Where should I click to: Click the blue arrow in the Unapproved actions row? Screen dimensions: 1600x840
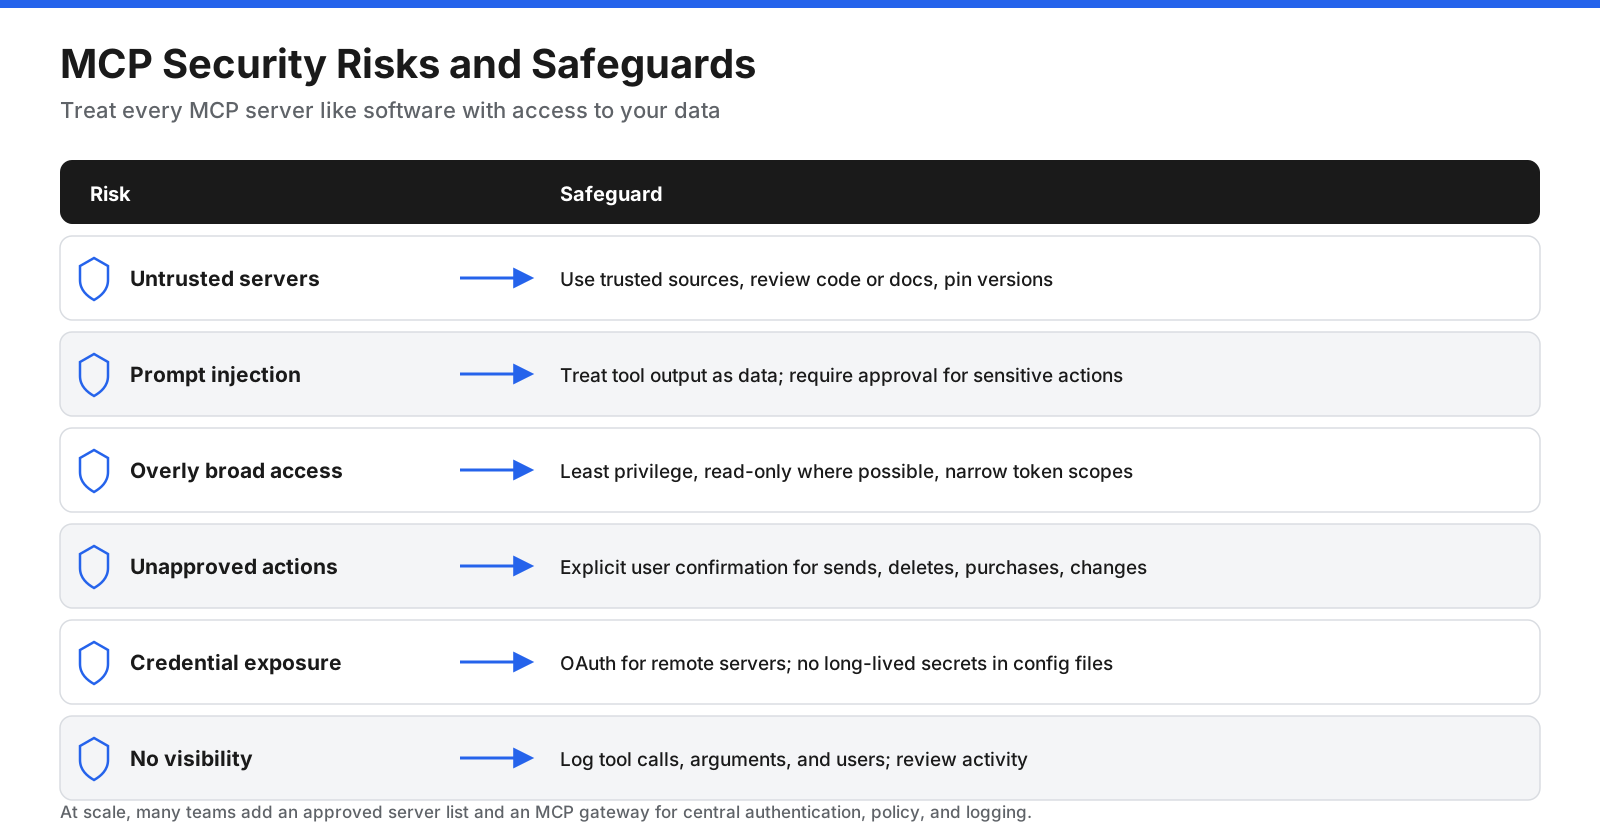(497, 566)
